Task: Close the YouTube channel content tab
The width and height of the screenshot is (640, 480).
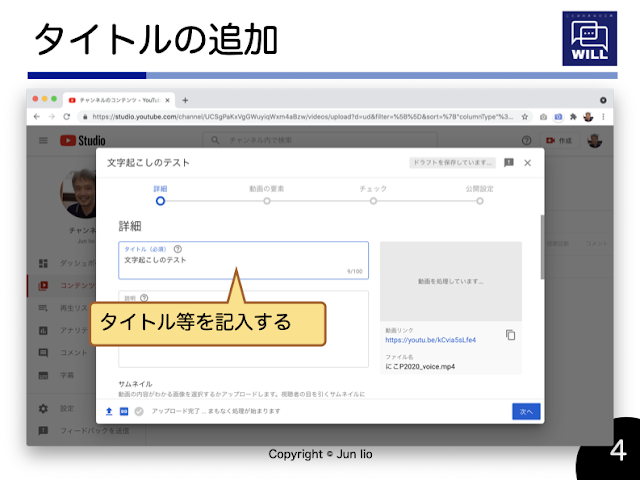Action: click(x=167, y=100)
